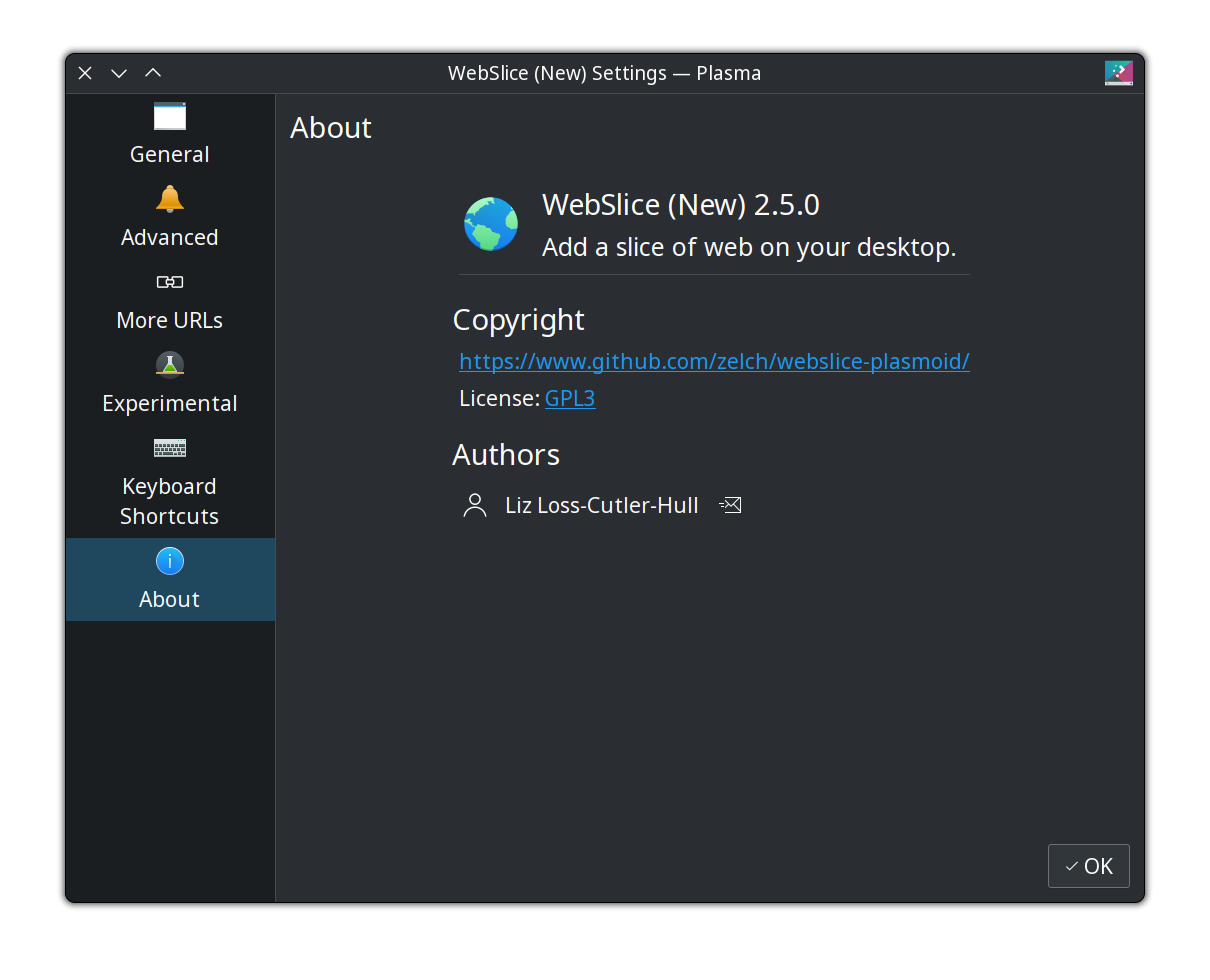The height and width of the screenshot is (980, 1210).
Task: Open the GPL3 license link
Action: [570, 398]
